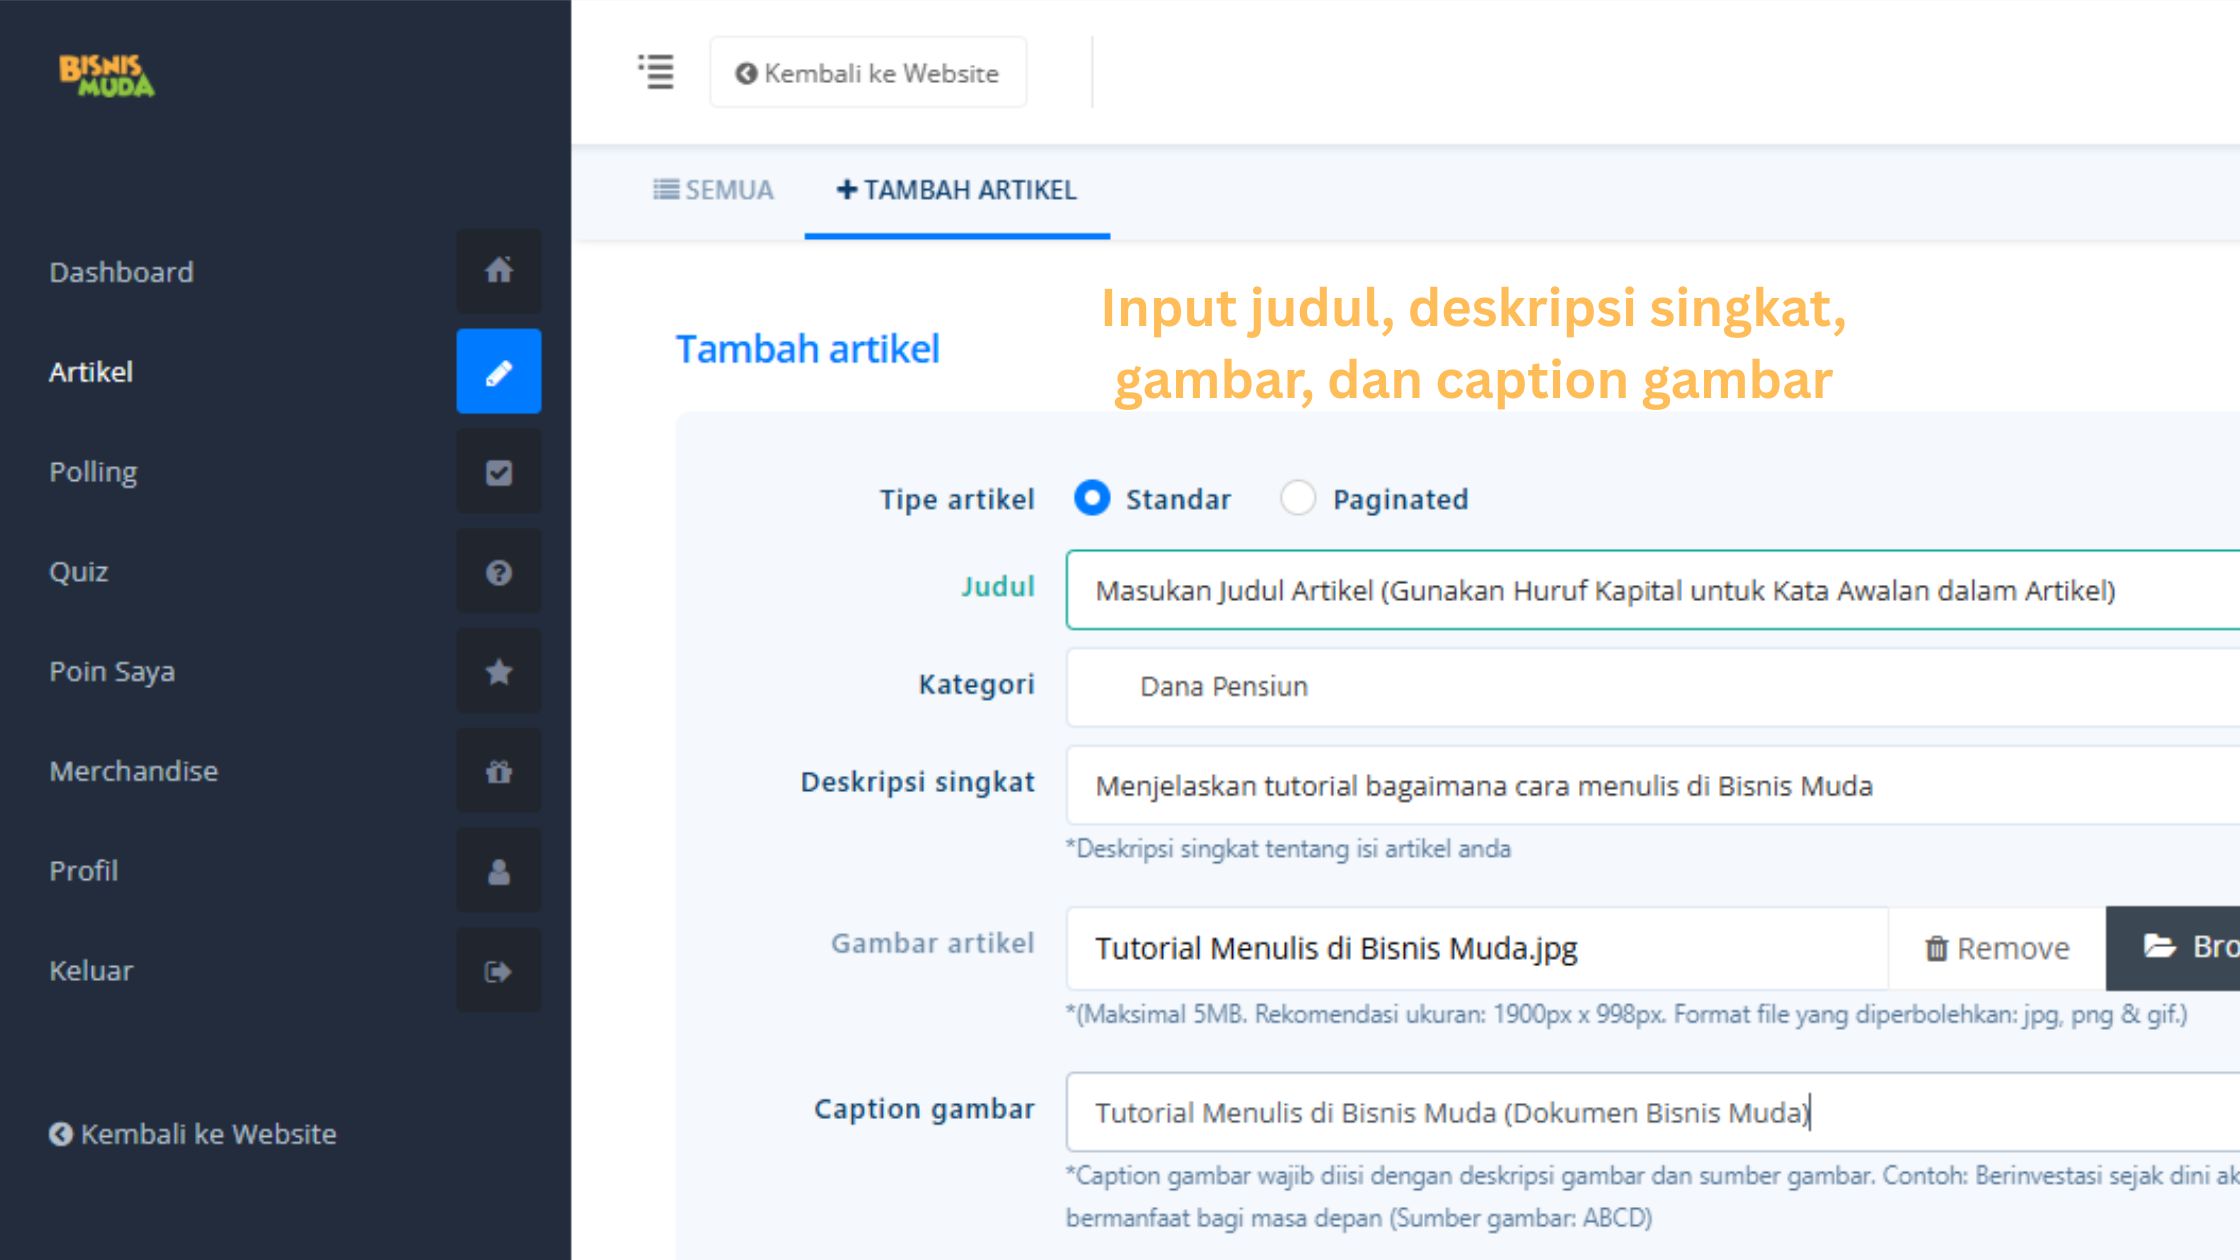Open Poin Saya in the sidebar
Viewport: 2240px width, 1260px height.
(112, 672)
